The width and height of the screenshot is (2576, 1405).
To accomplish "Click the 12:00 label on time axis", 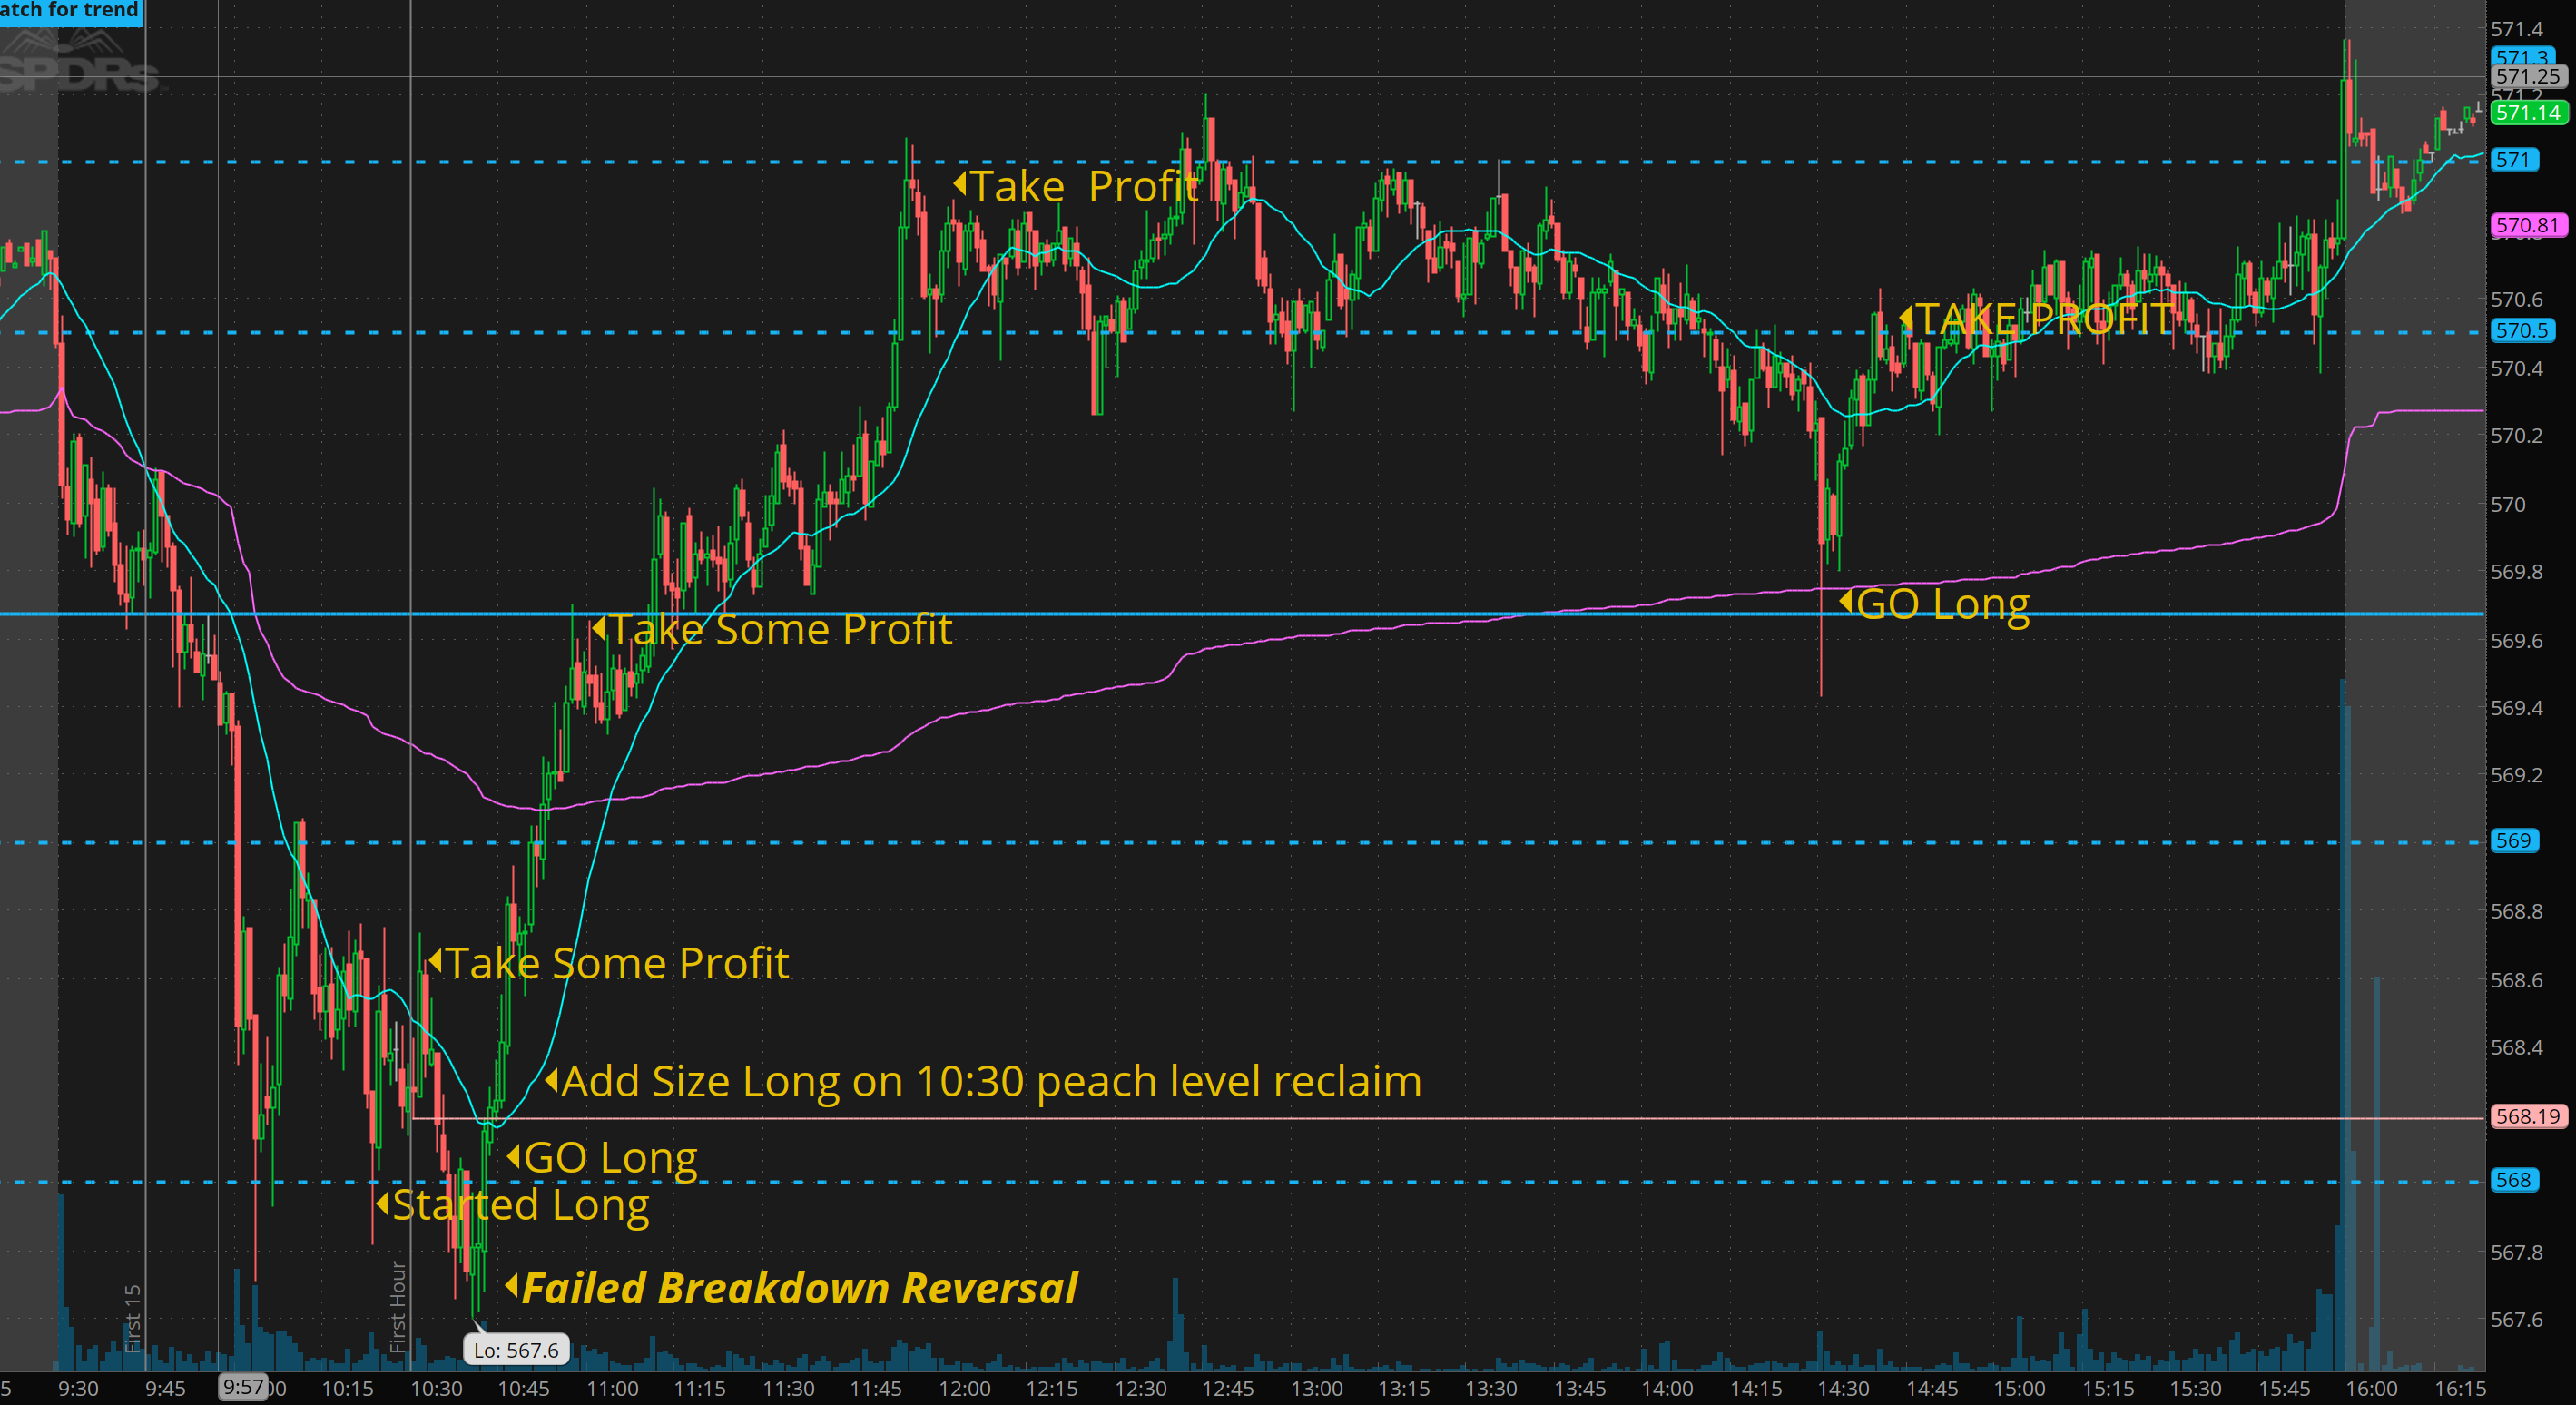I will (964, 1388).
